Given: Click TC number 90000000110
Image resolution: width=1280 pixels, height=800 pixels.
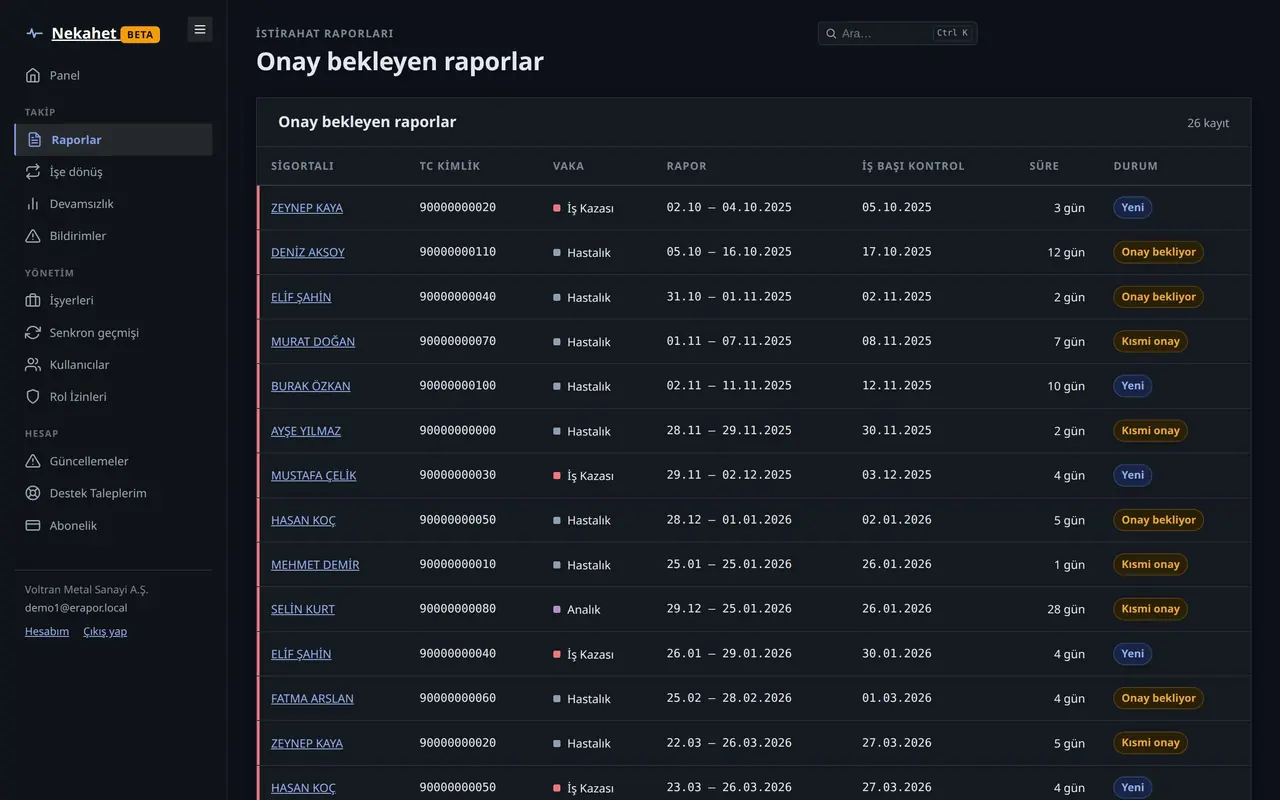Looking at the screenshot, I should pyautogui.click(x=458, y=252).
